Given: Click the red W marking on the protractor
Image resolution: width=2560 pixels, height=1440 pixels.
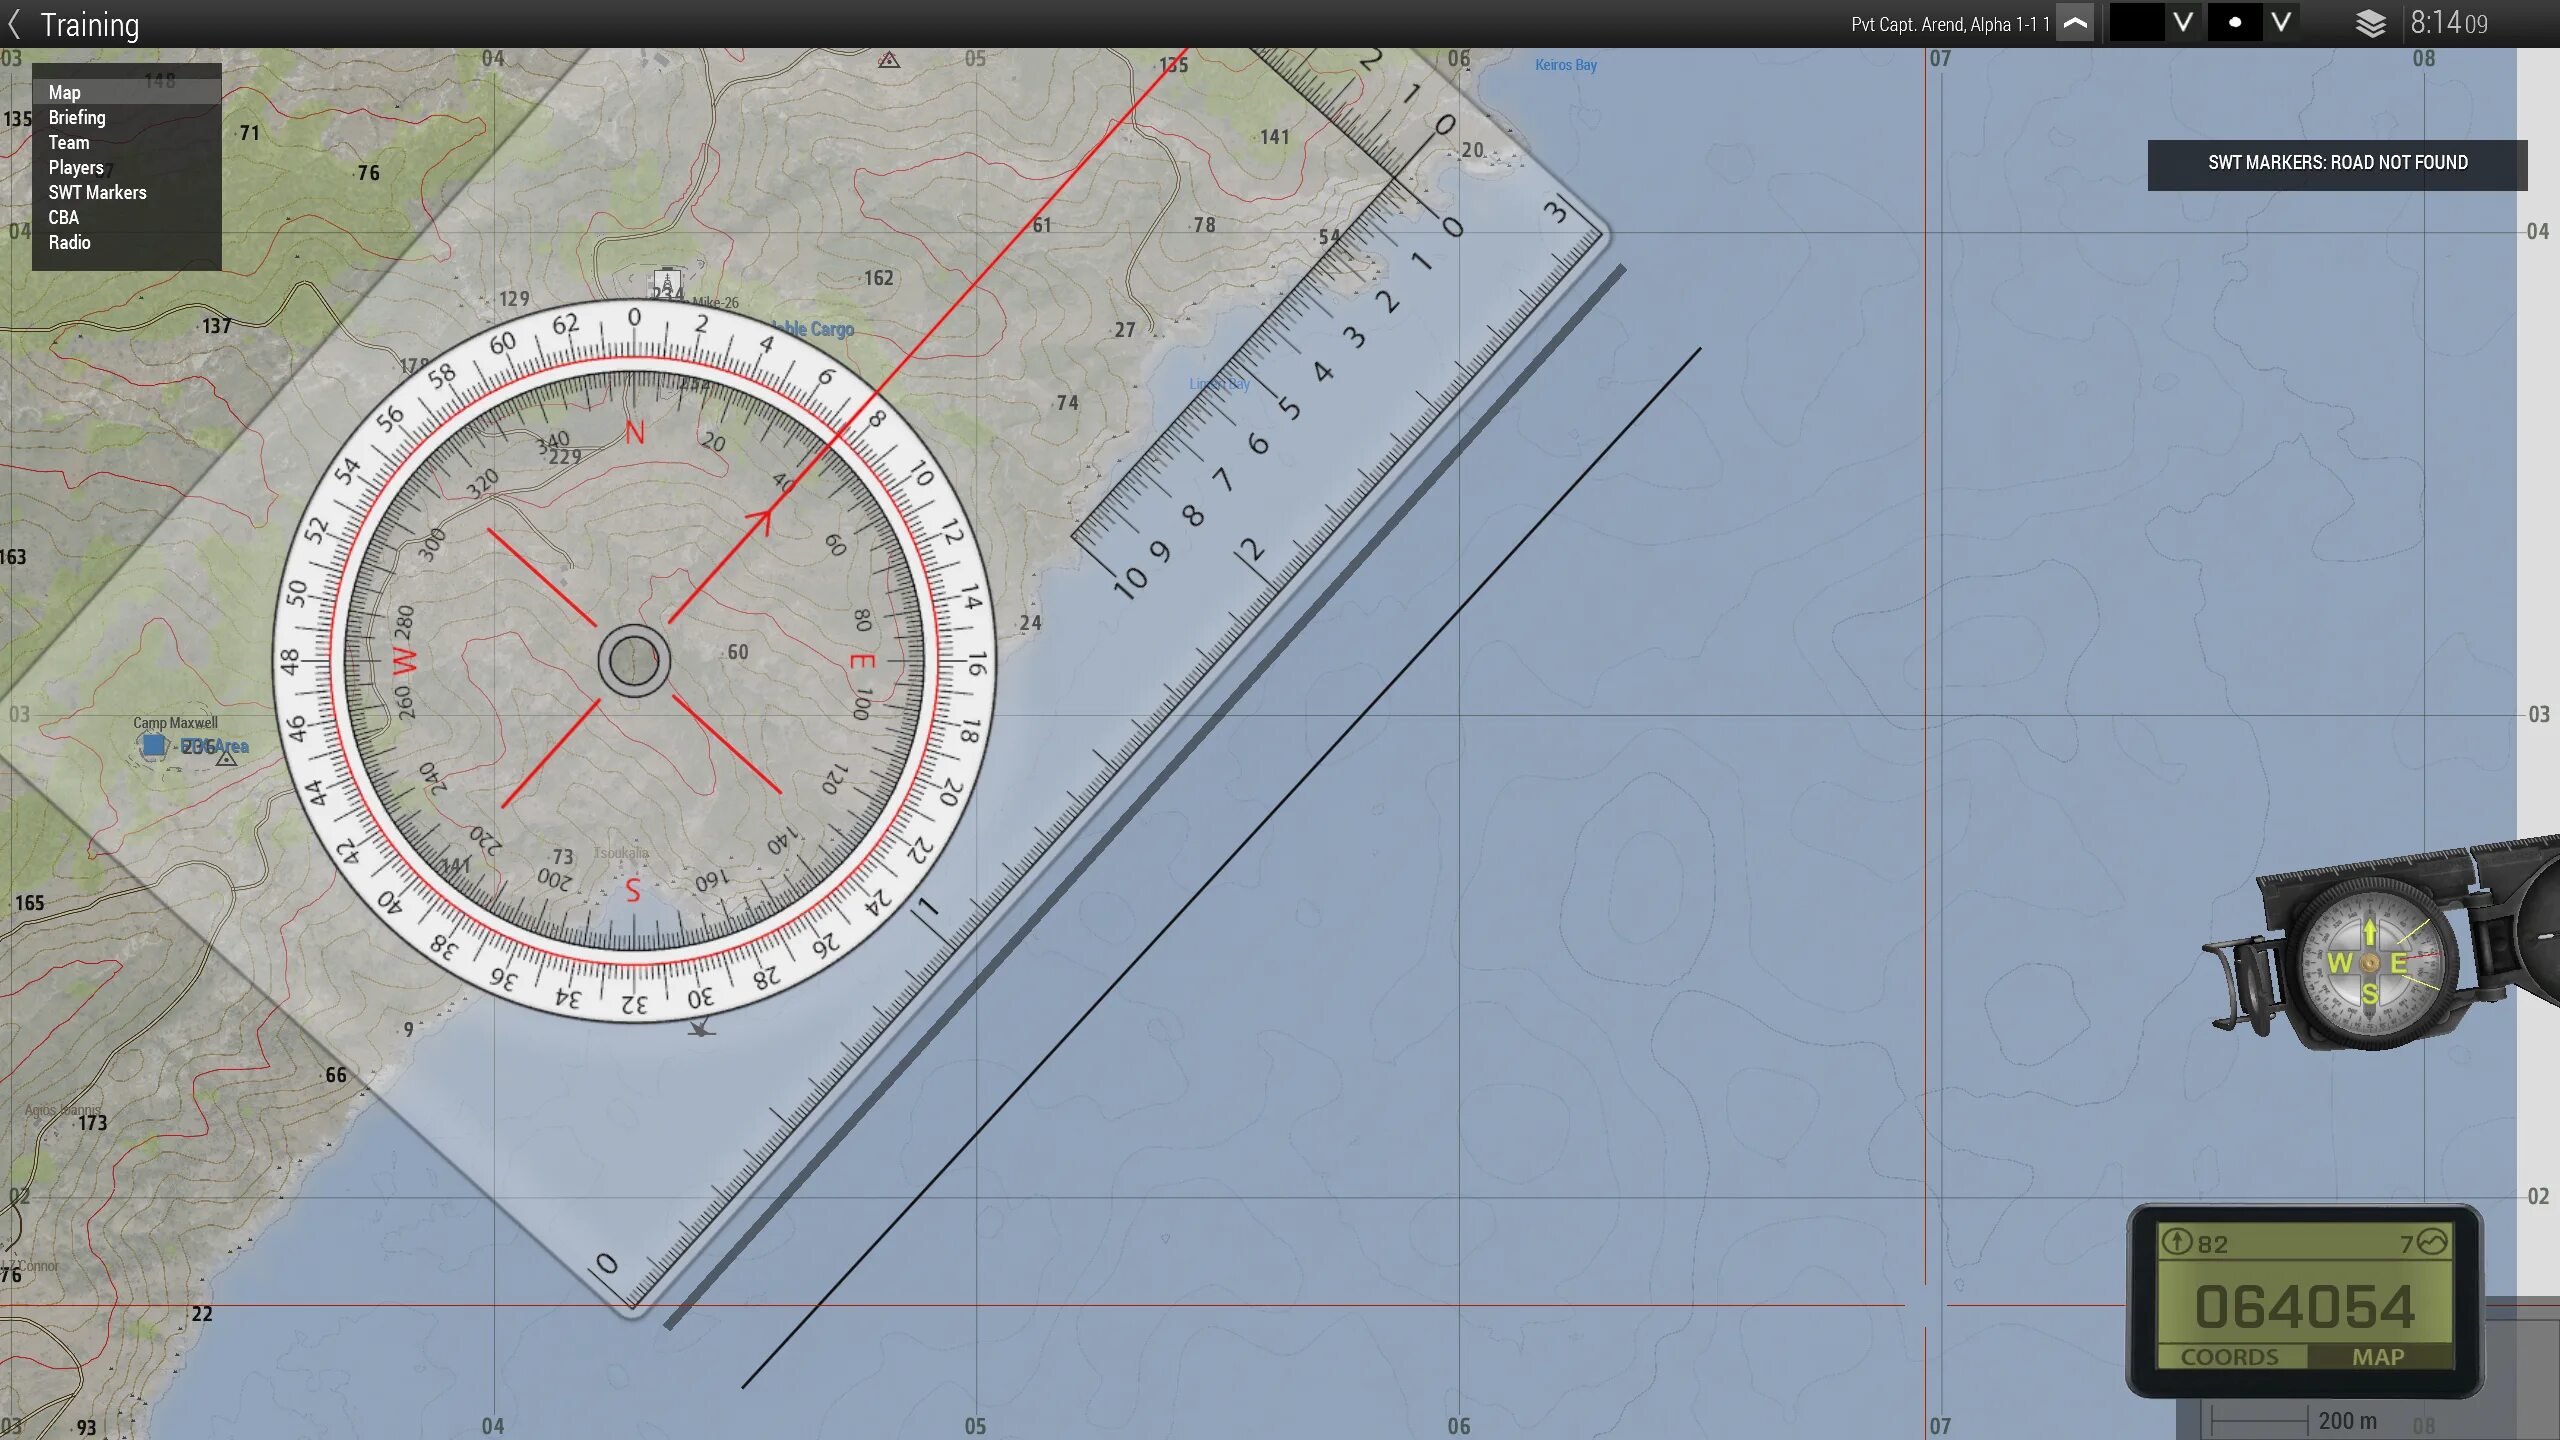Looking at the screenshot, I should point(403,660).
